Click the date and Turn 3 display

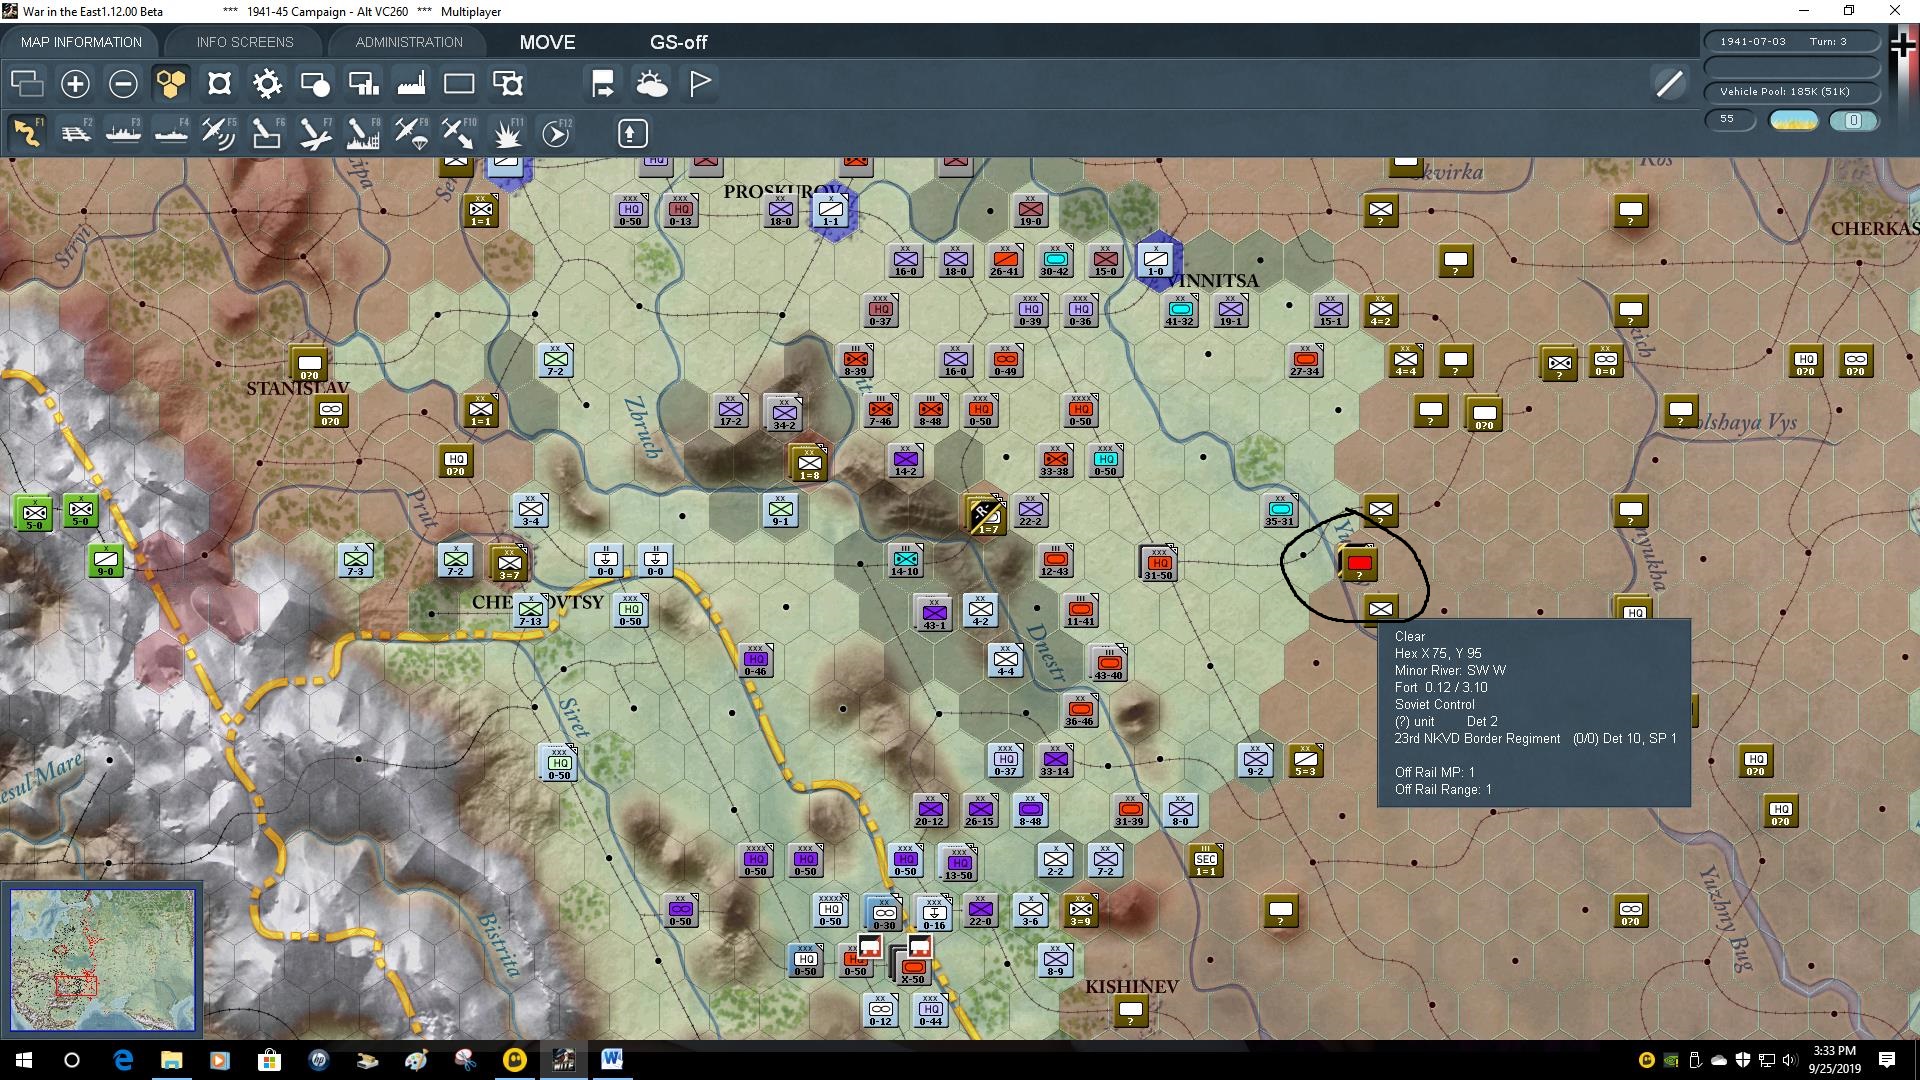pos(1791,42)
